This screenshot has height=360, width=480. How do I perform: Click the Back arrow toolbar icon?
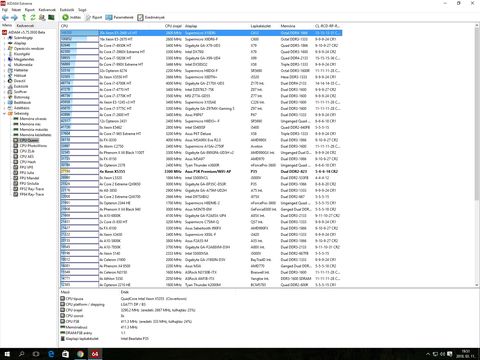pyautogui.click(x=5, y=17)
